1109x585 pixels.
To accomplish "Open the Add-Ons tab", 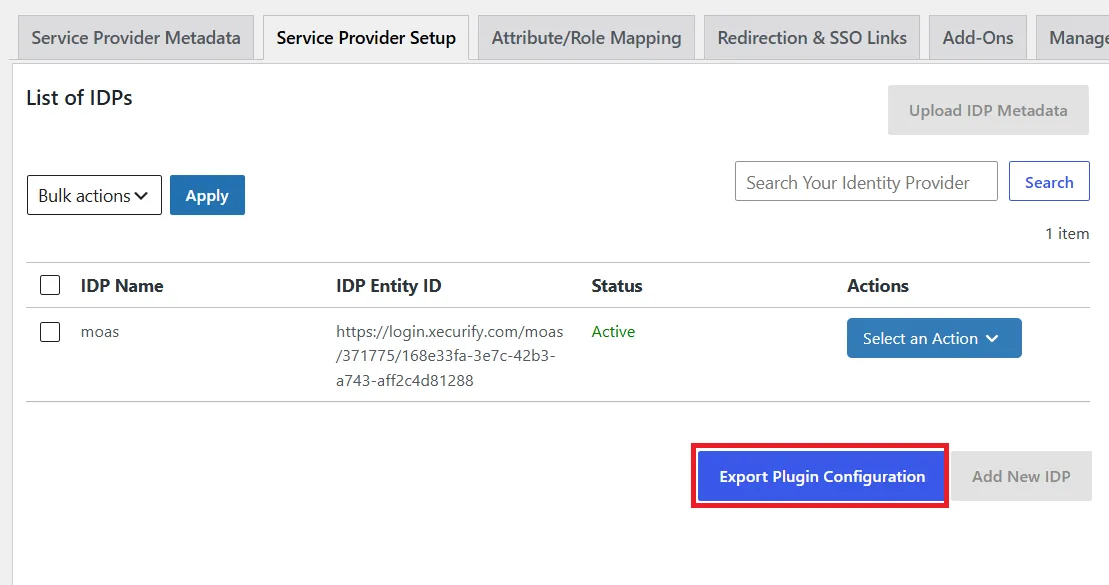I will [977, 38].
